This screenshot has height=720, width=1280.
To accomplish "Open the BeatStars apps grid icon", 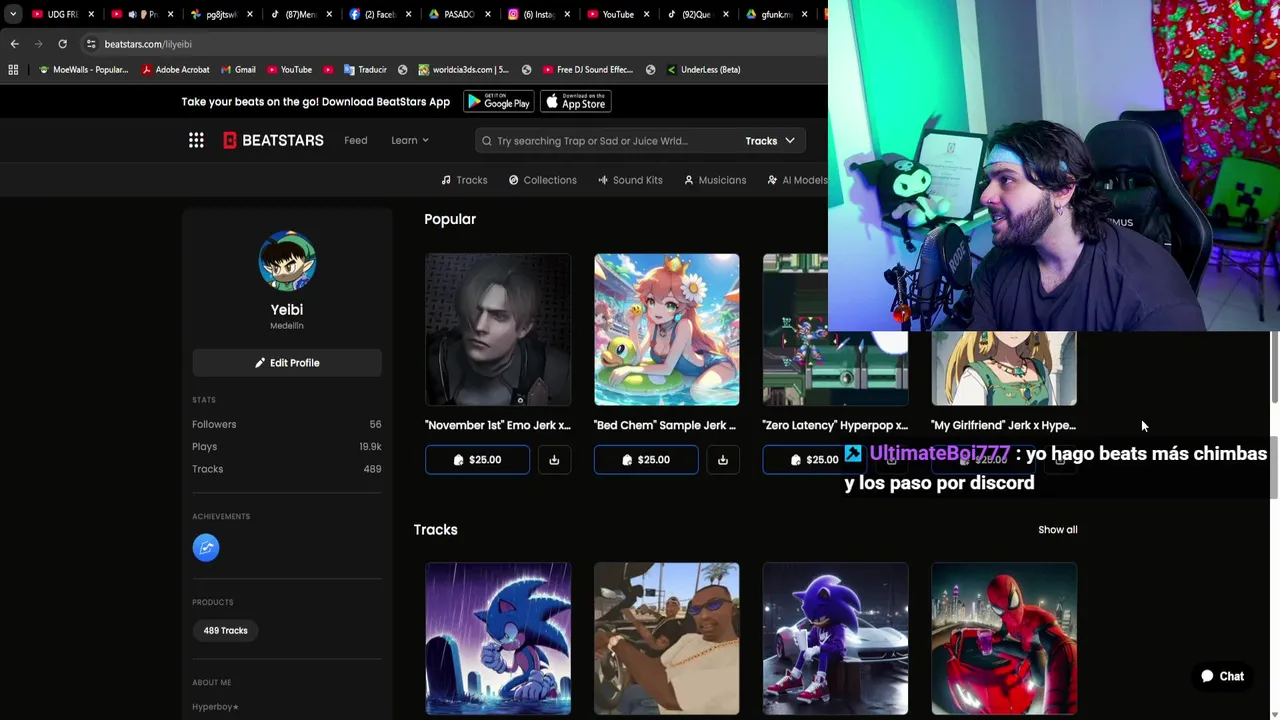I will click(196, 140).
